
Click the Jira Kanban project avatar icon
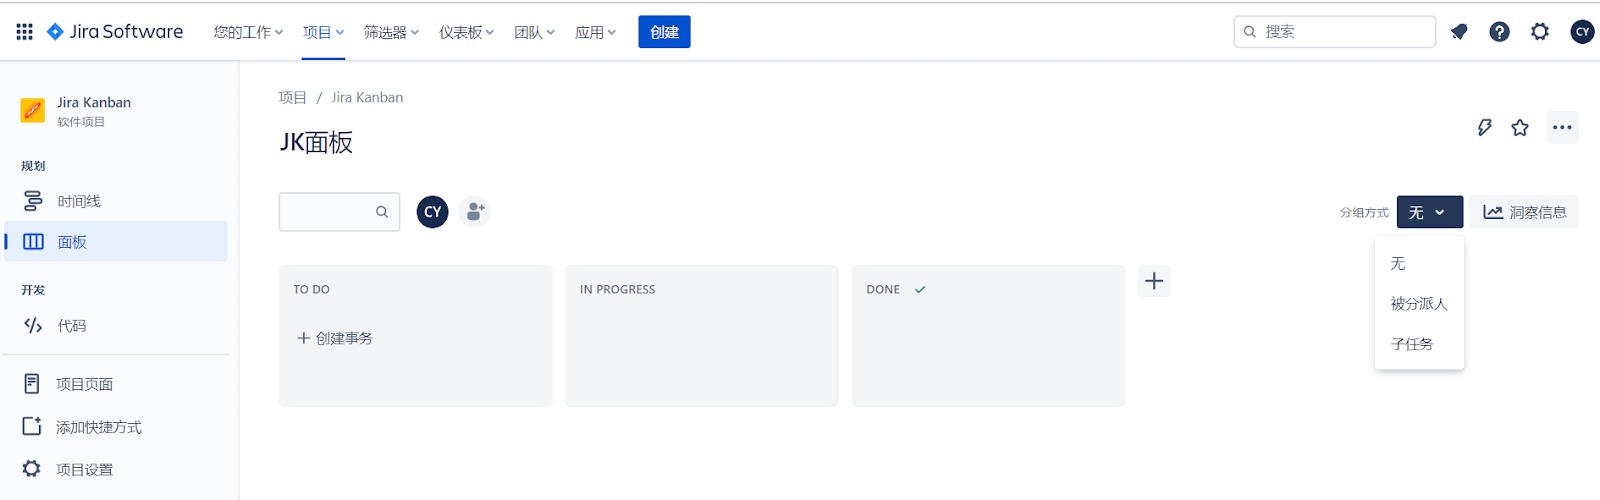point(33,110)
